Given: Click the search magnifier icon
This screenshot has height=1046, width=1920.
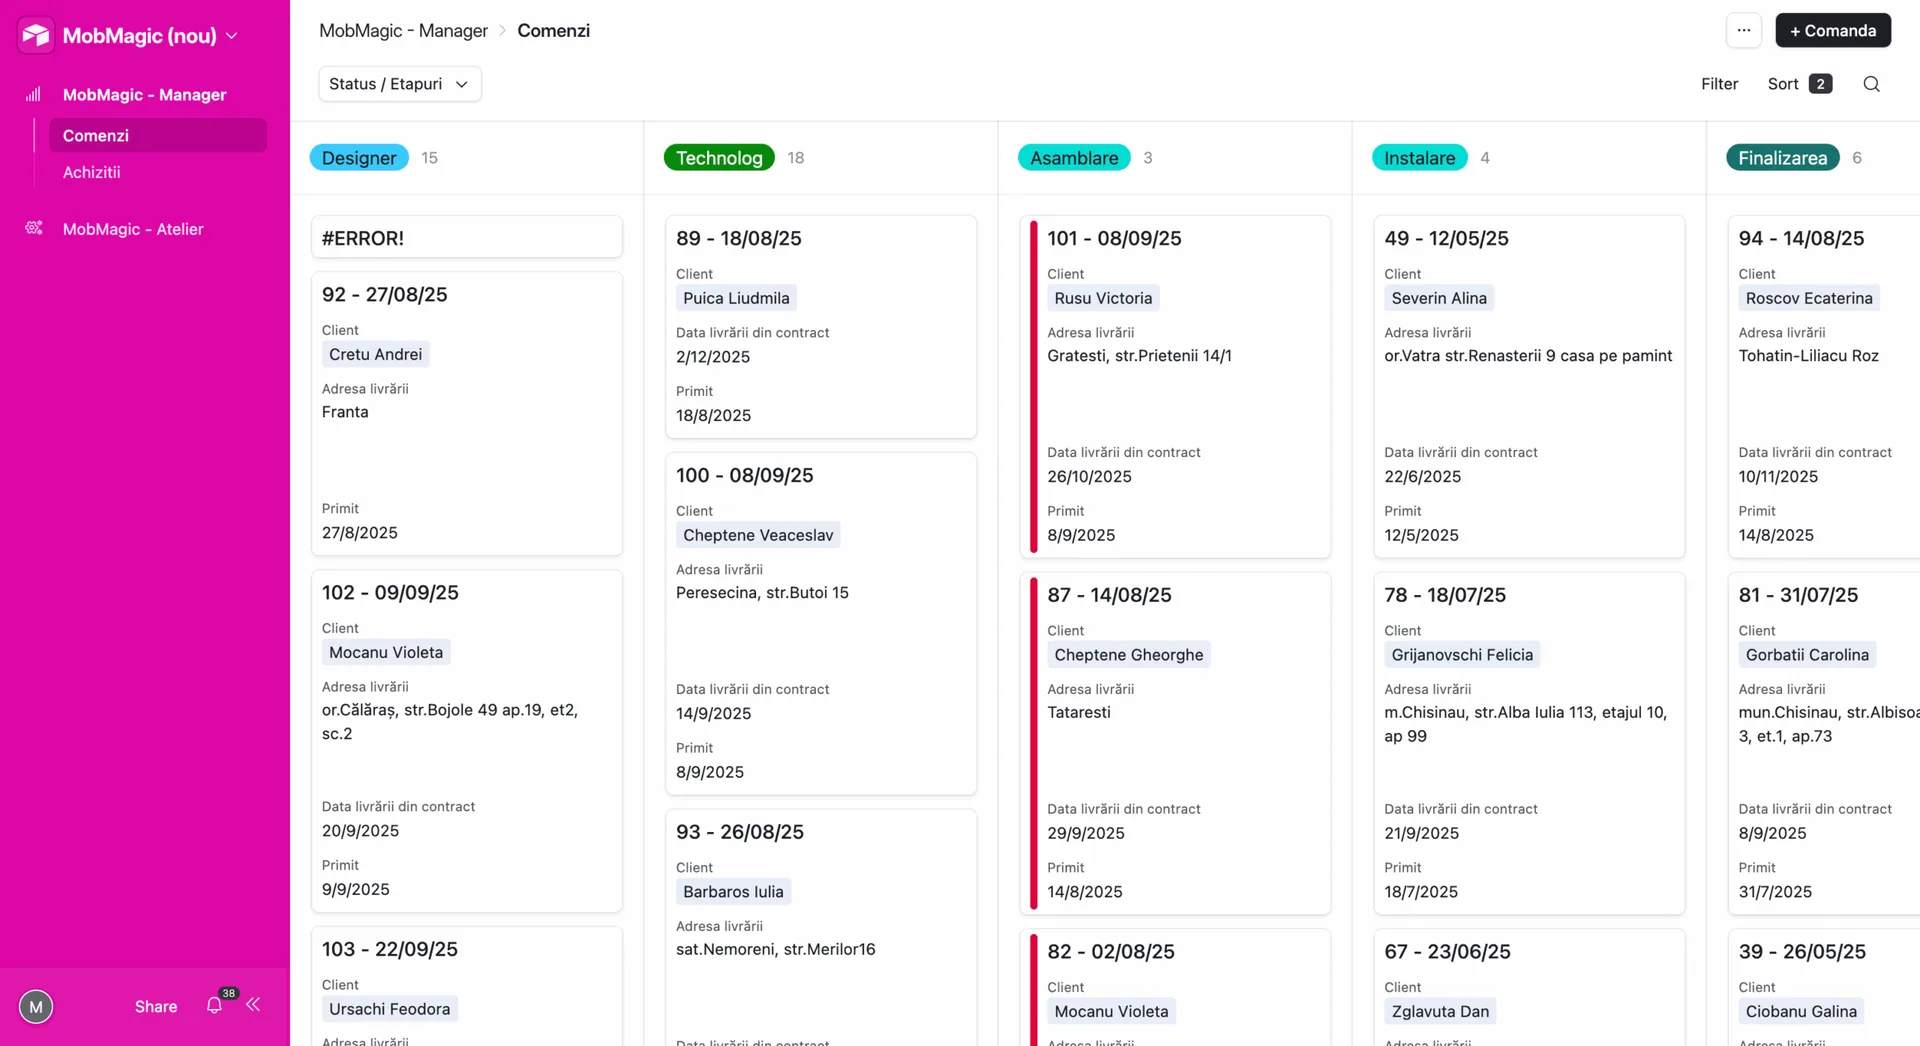Looking at the screenshot, I should click(x=1871, y=84).
